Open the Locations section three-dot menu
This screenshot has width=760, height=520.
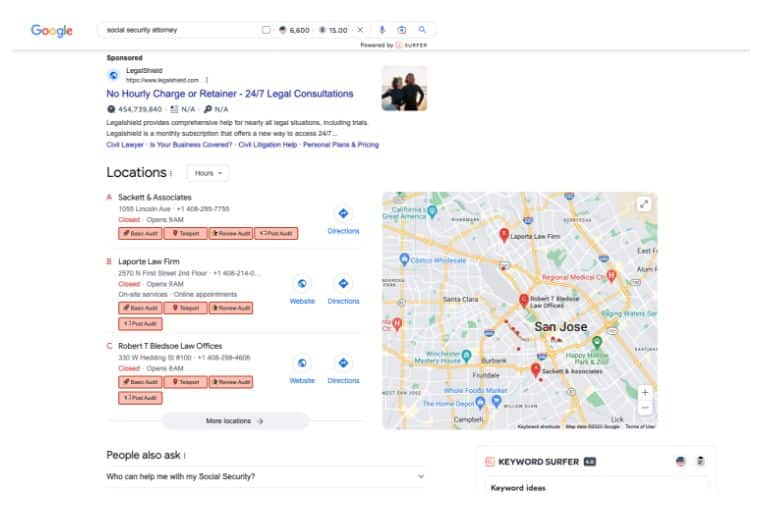click(171, 173)
